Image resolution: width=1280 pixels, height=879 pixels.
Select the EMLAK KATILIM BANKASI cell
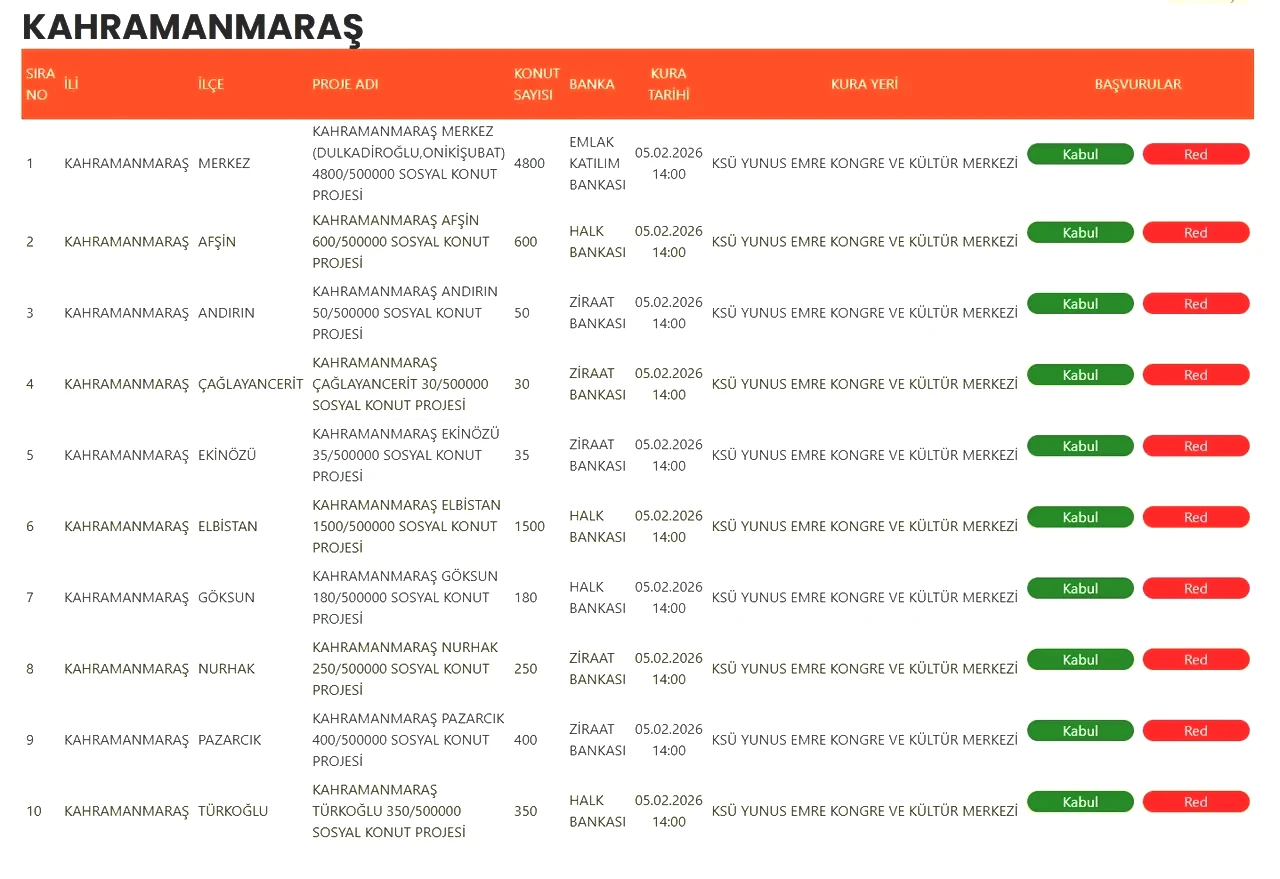coord(596,163)
